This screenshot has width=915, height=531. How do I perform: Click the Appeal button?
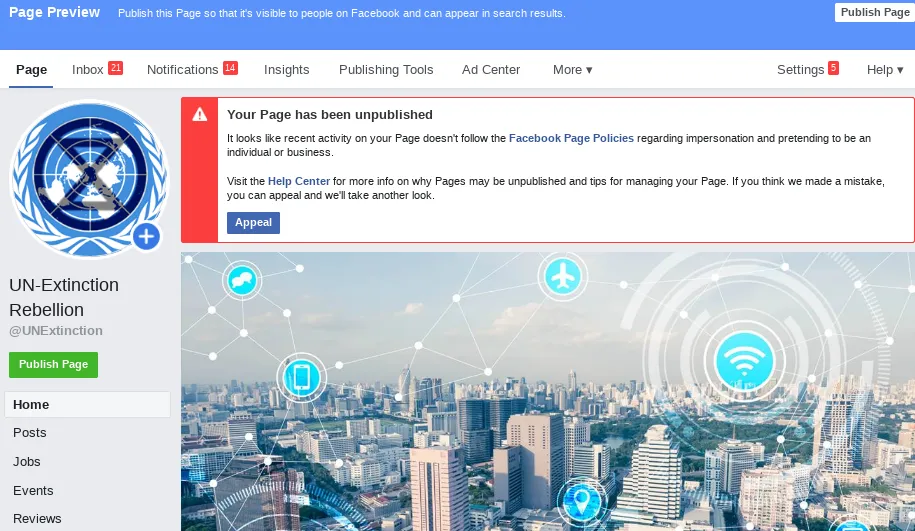point(253,222)
